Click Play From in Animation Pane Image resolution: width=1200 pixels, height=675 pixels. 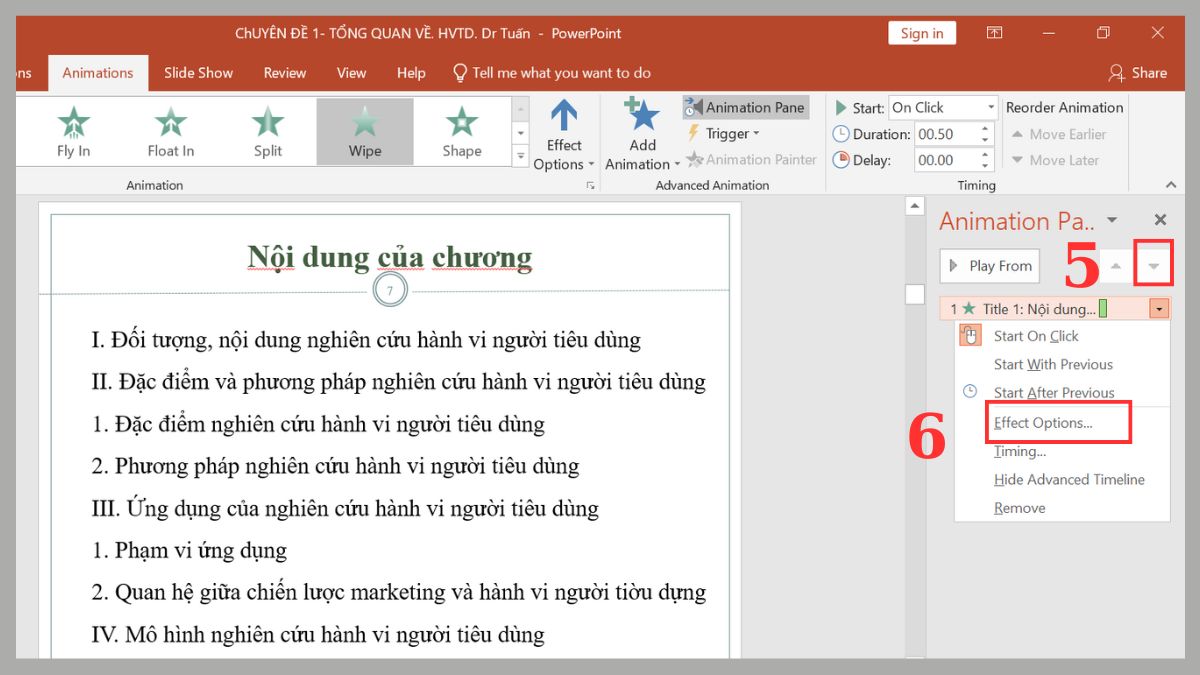click(989, 265)
